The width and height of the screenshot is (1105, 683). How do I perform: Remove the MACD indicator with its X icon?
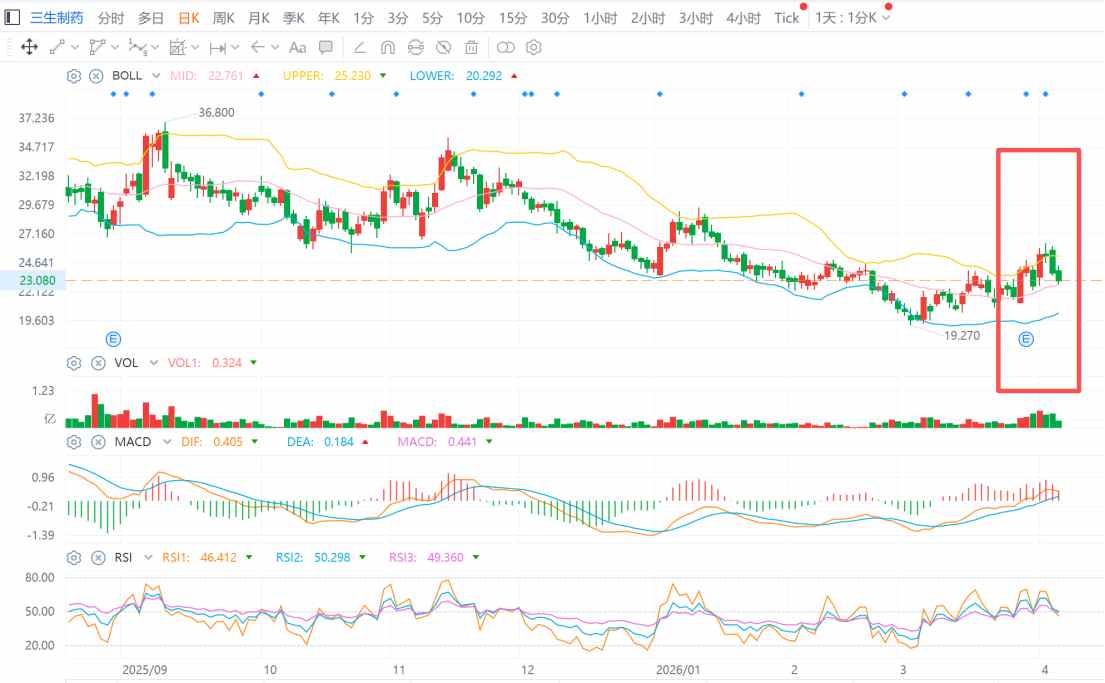pos(99,442)
